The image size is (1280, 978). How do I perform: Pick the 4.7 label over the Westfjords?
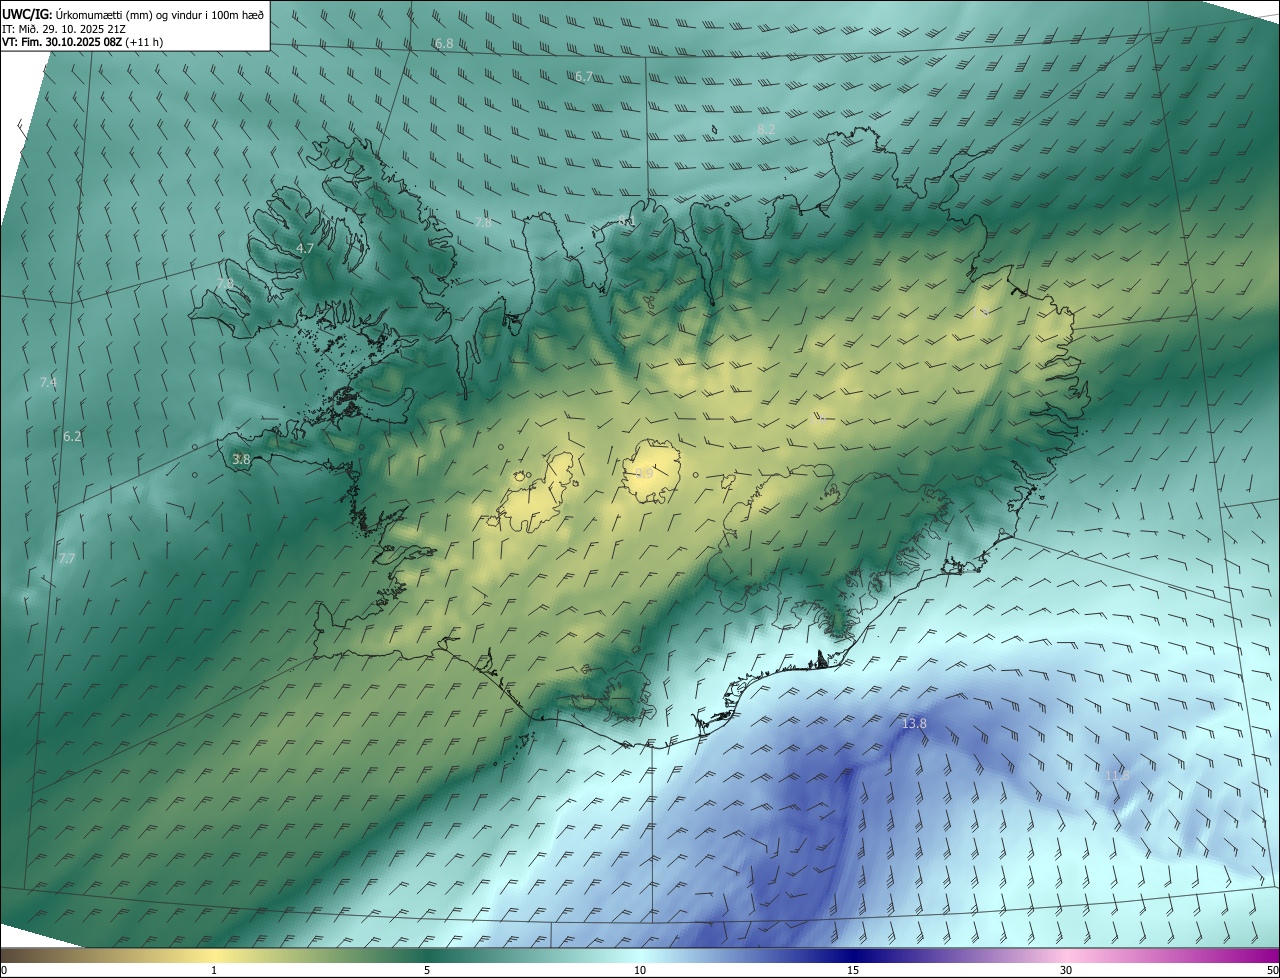[305, 248]
